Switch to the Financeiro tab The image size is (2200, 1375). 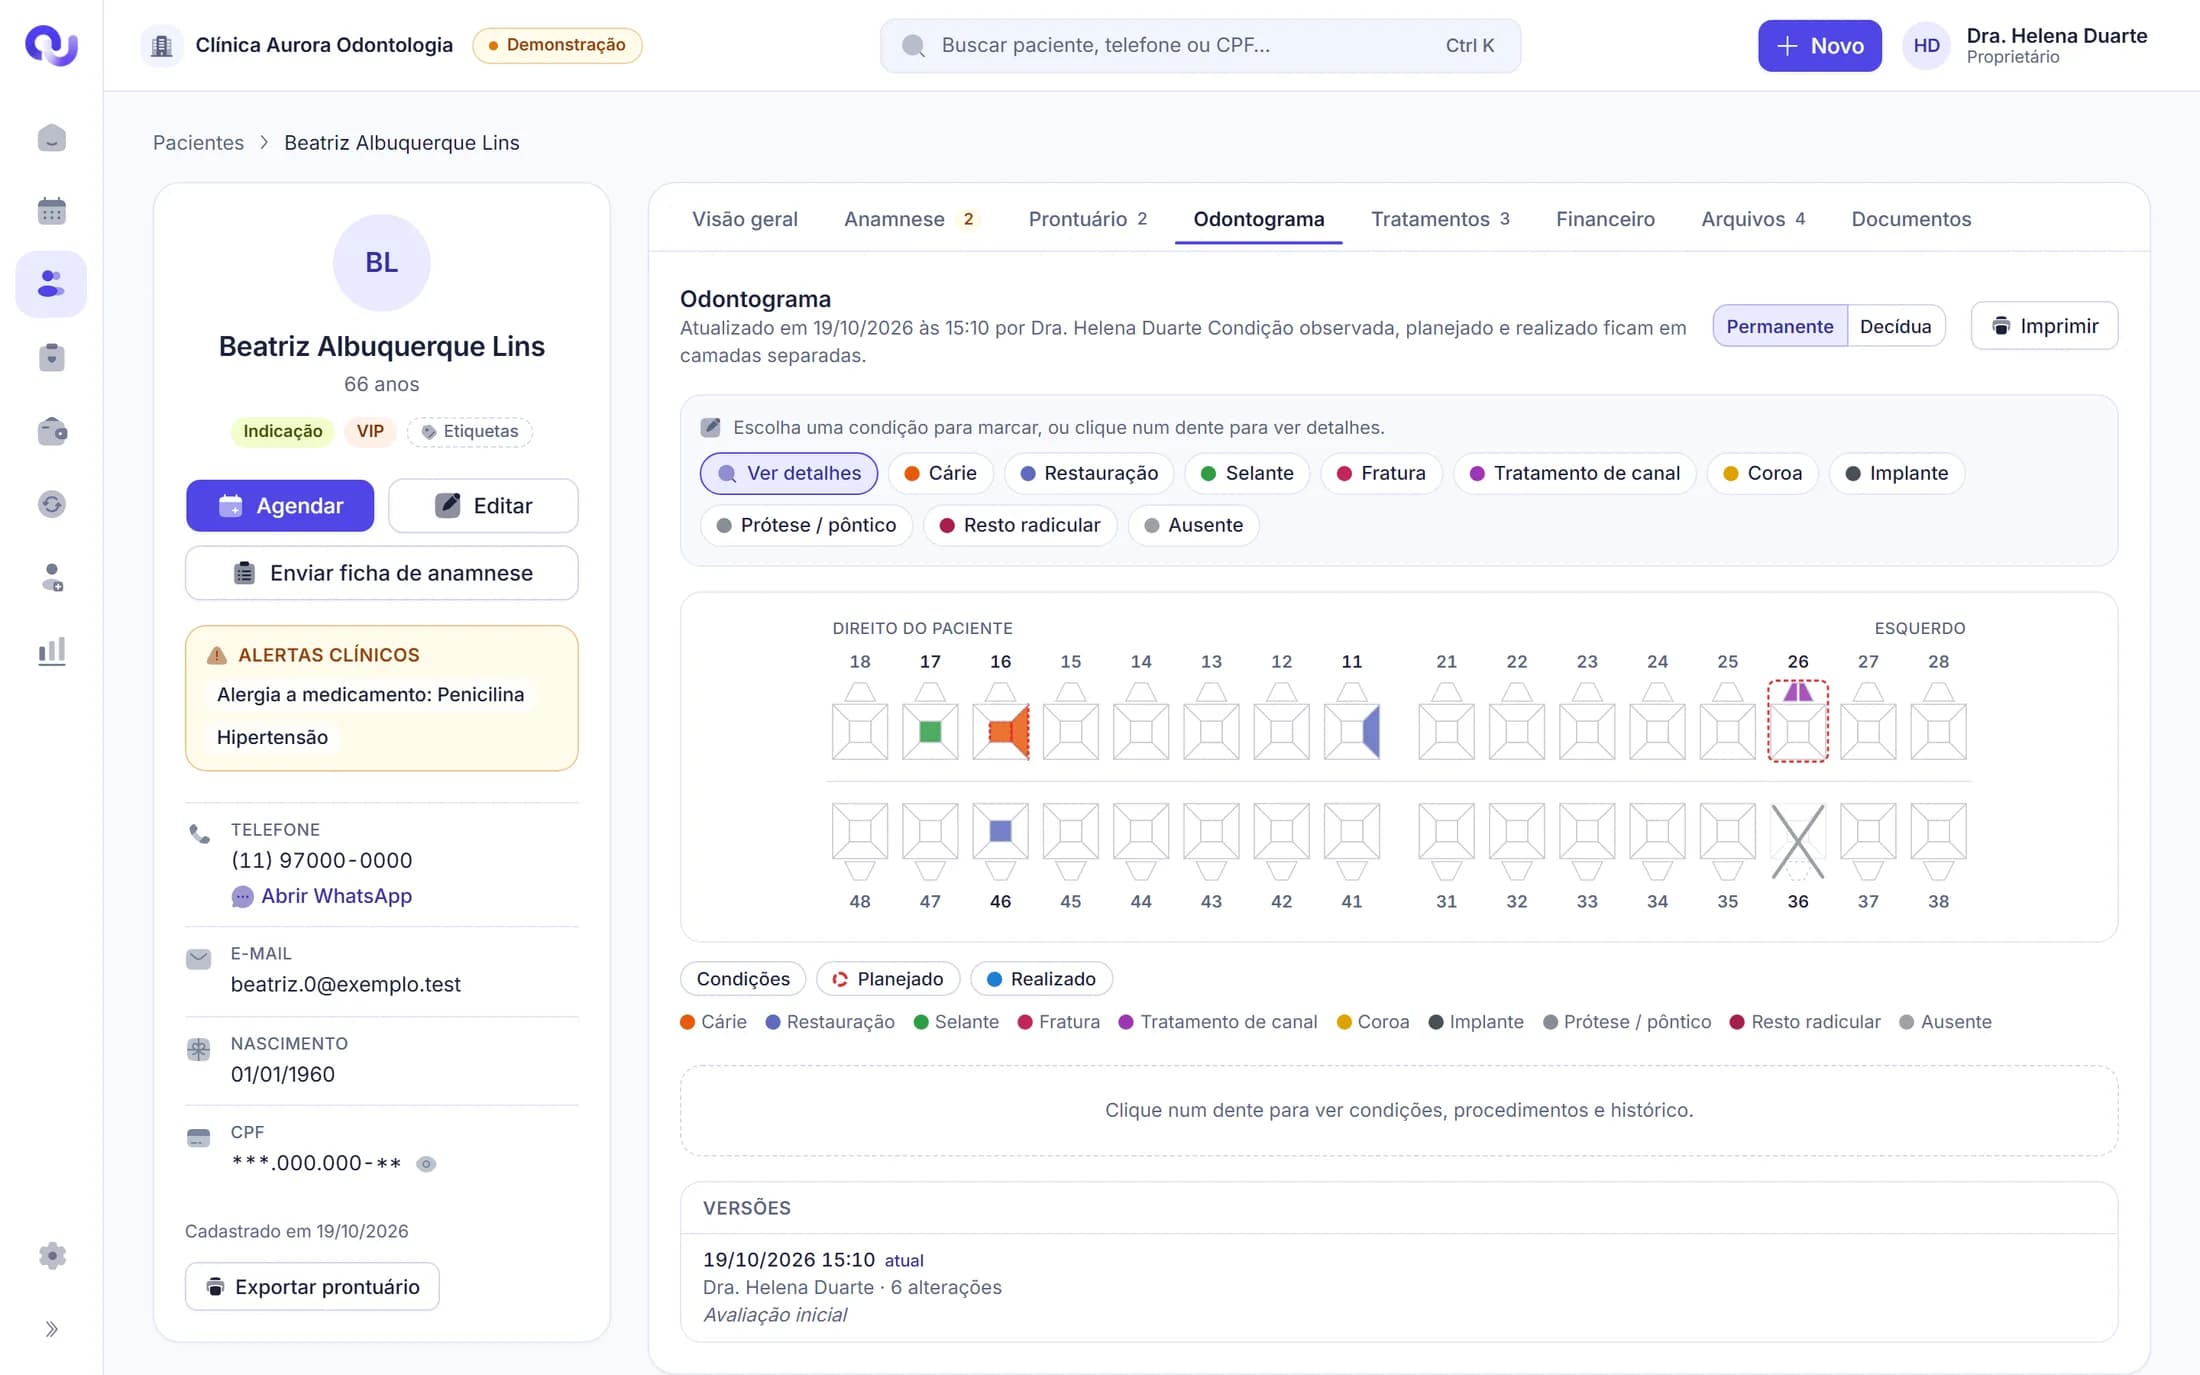[x=1605, y=219]
